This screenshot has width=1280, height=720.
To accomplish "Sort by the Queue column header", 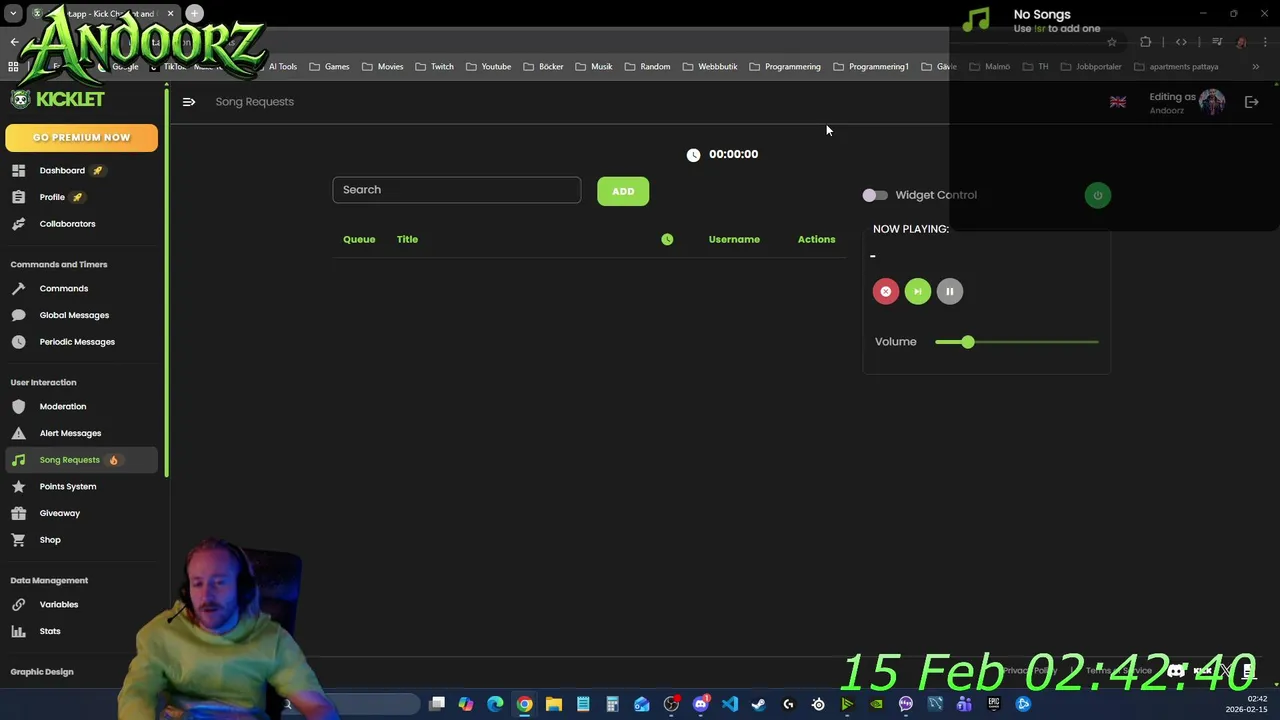I will click(x=359, y=239).
